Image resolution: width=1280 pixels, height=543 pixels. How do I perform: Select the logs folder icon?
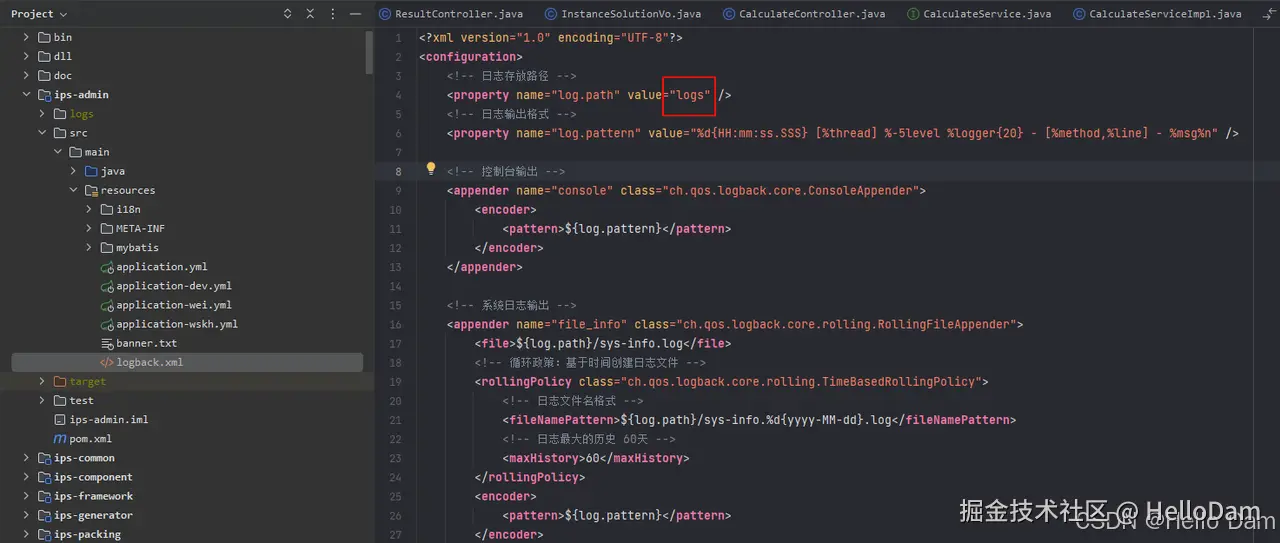coord(60,114)
